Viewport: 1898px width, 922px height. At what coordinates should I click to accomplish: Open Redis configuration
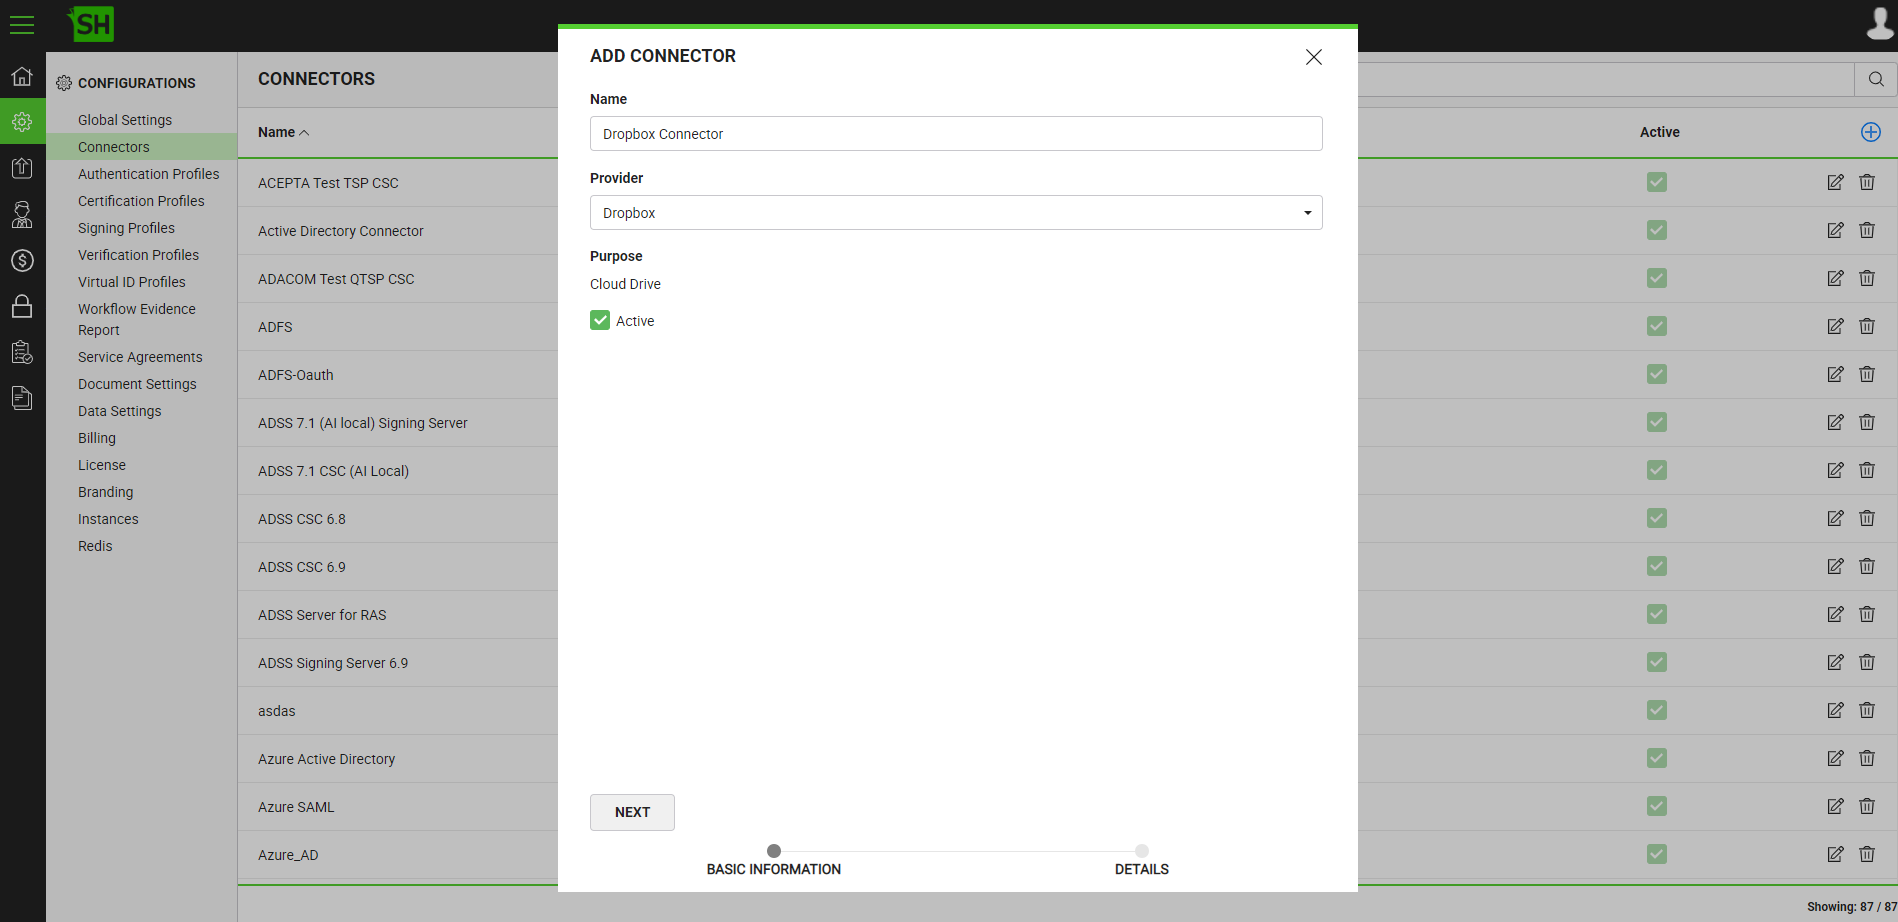(x=95, y=546)
